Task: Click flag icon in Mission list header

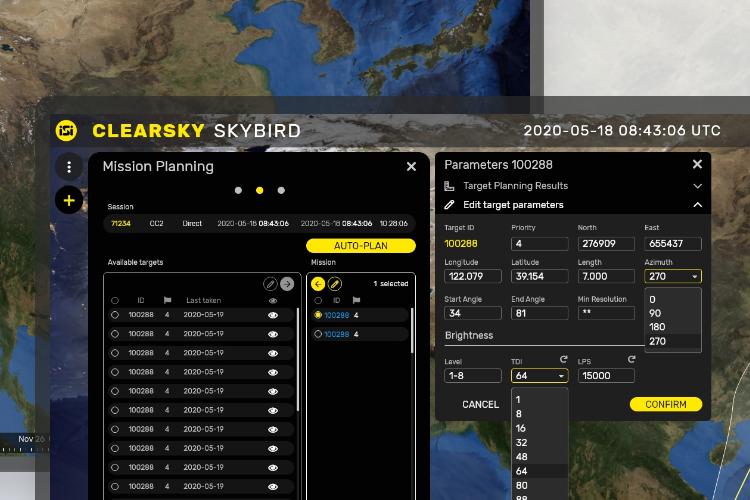Action: click(x=356, y=300)
